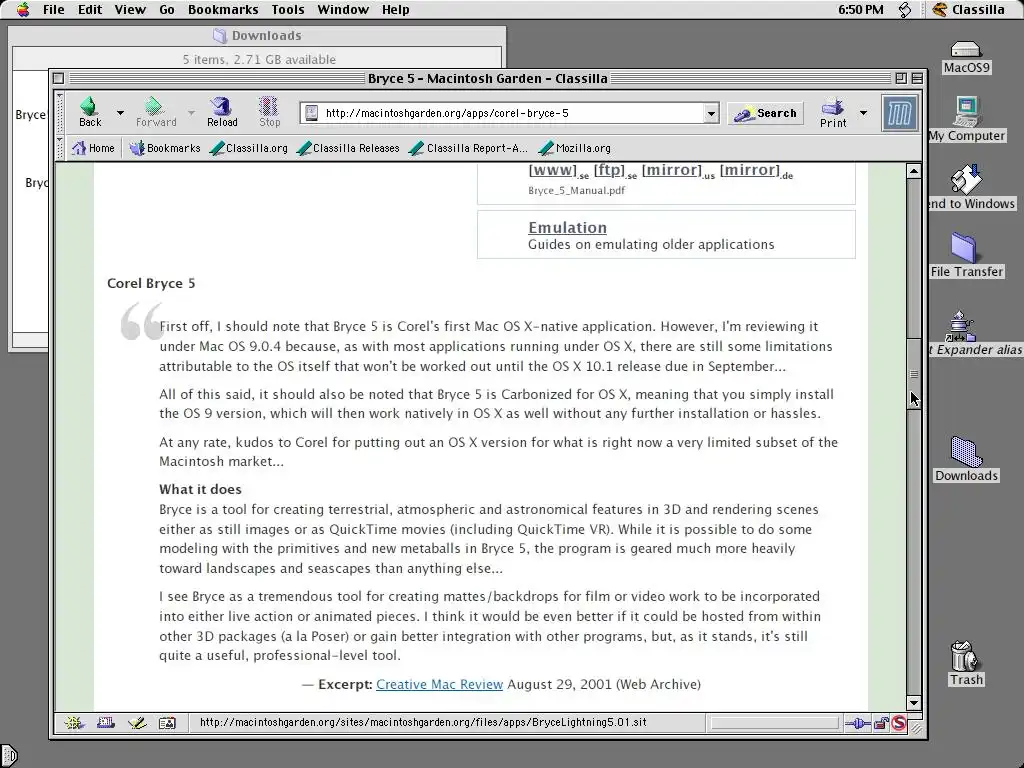The width and height of the screenshot is (1024, 768).
Task: Click the menu bar clock showing 6:50 PM
Action: click(x=860, y=10)
